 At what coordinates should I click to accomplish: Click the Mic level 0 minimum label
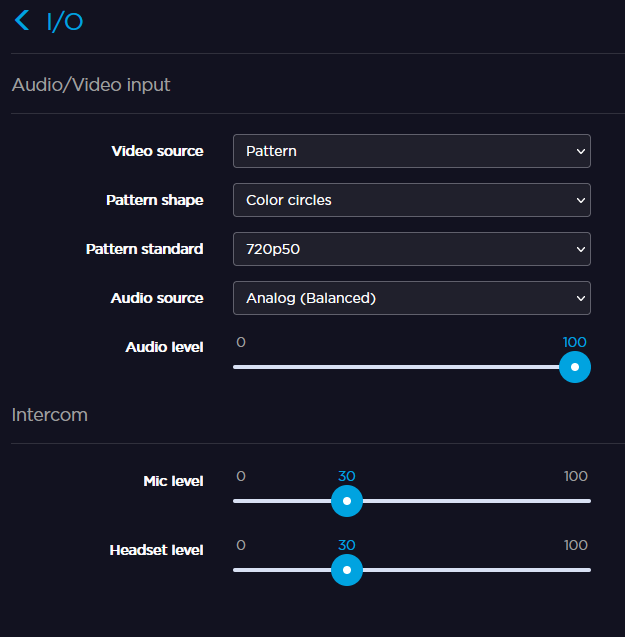[x=241, y=476]
